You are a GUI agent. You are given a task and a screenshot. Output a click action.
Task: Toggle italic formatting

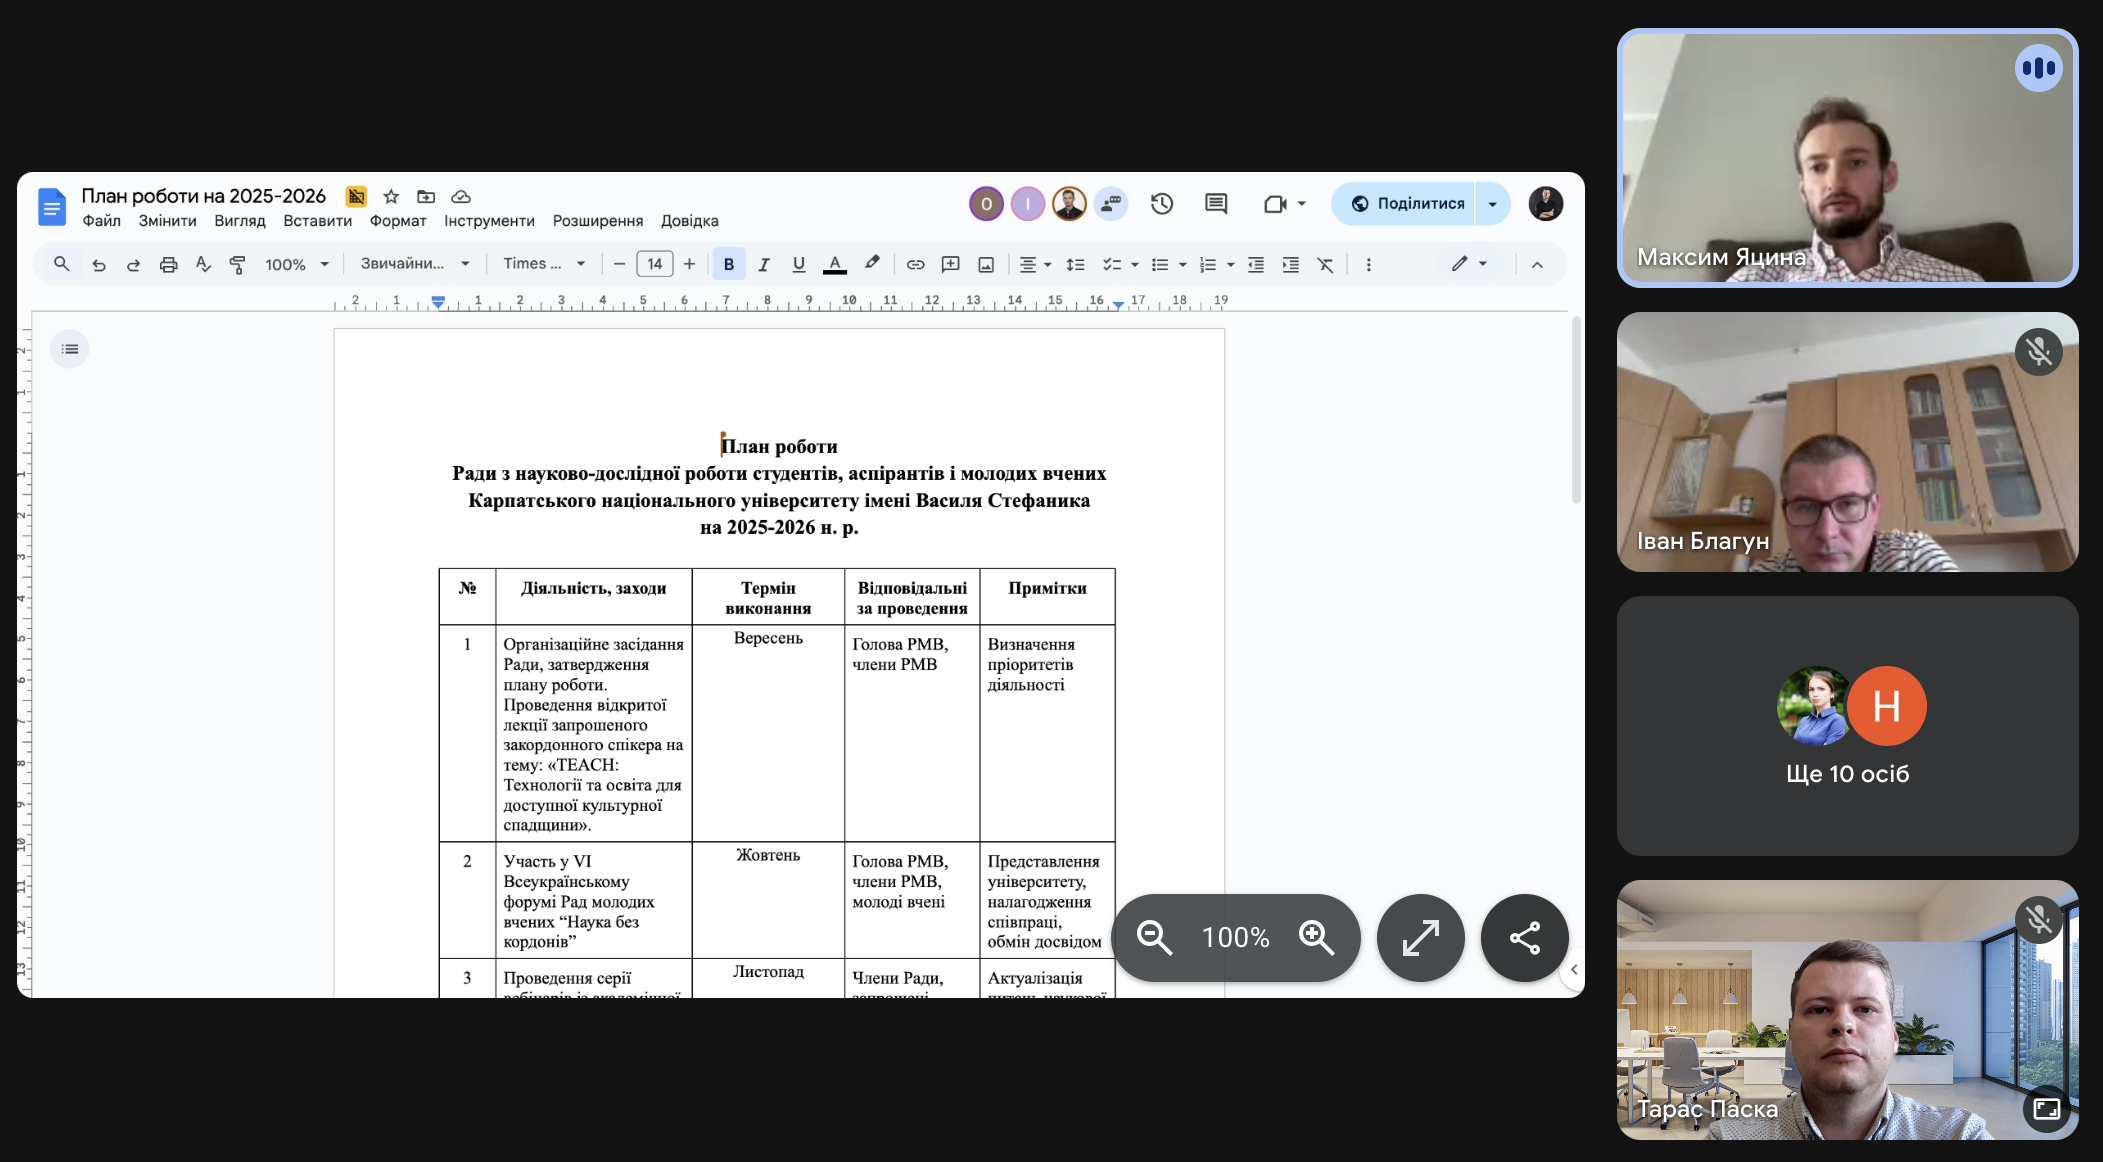pos(764,265)
